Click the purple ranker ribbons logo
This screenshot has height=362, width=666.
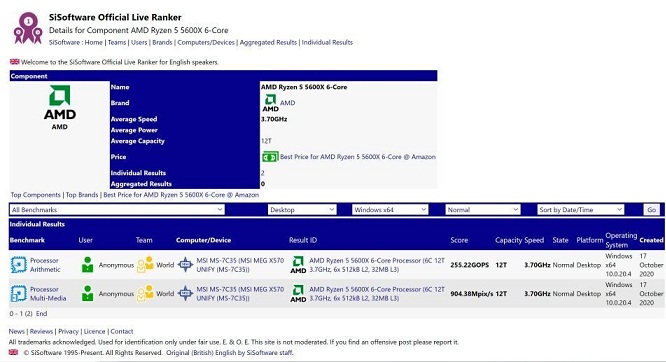28,28
